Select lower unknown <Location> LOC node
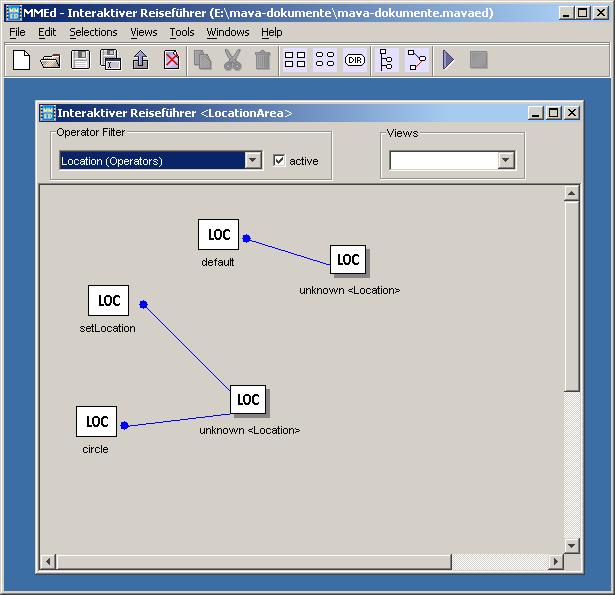The image size is (615, 595). coord(248,399)
